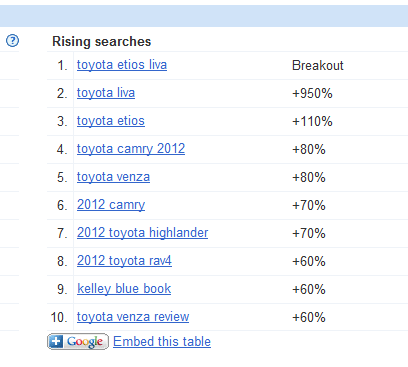Click the blue question mark help icon
Viewport: 408px width, 367px height.
[x=13, y=41]
